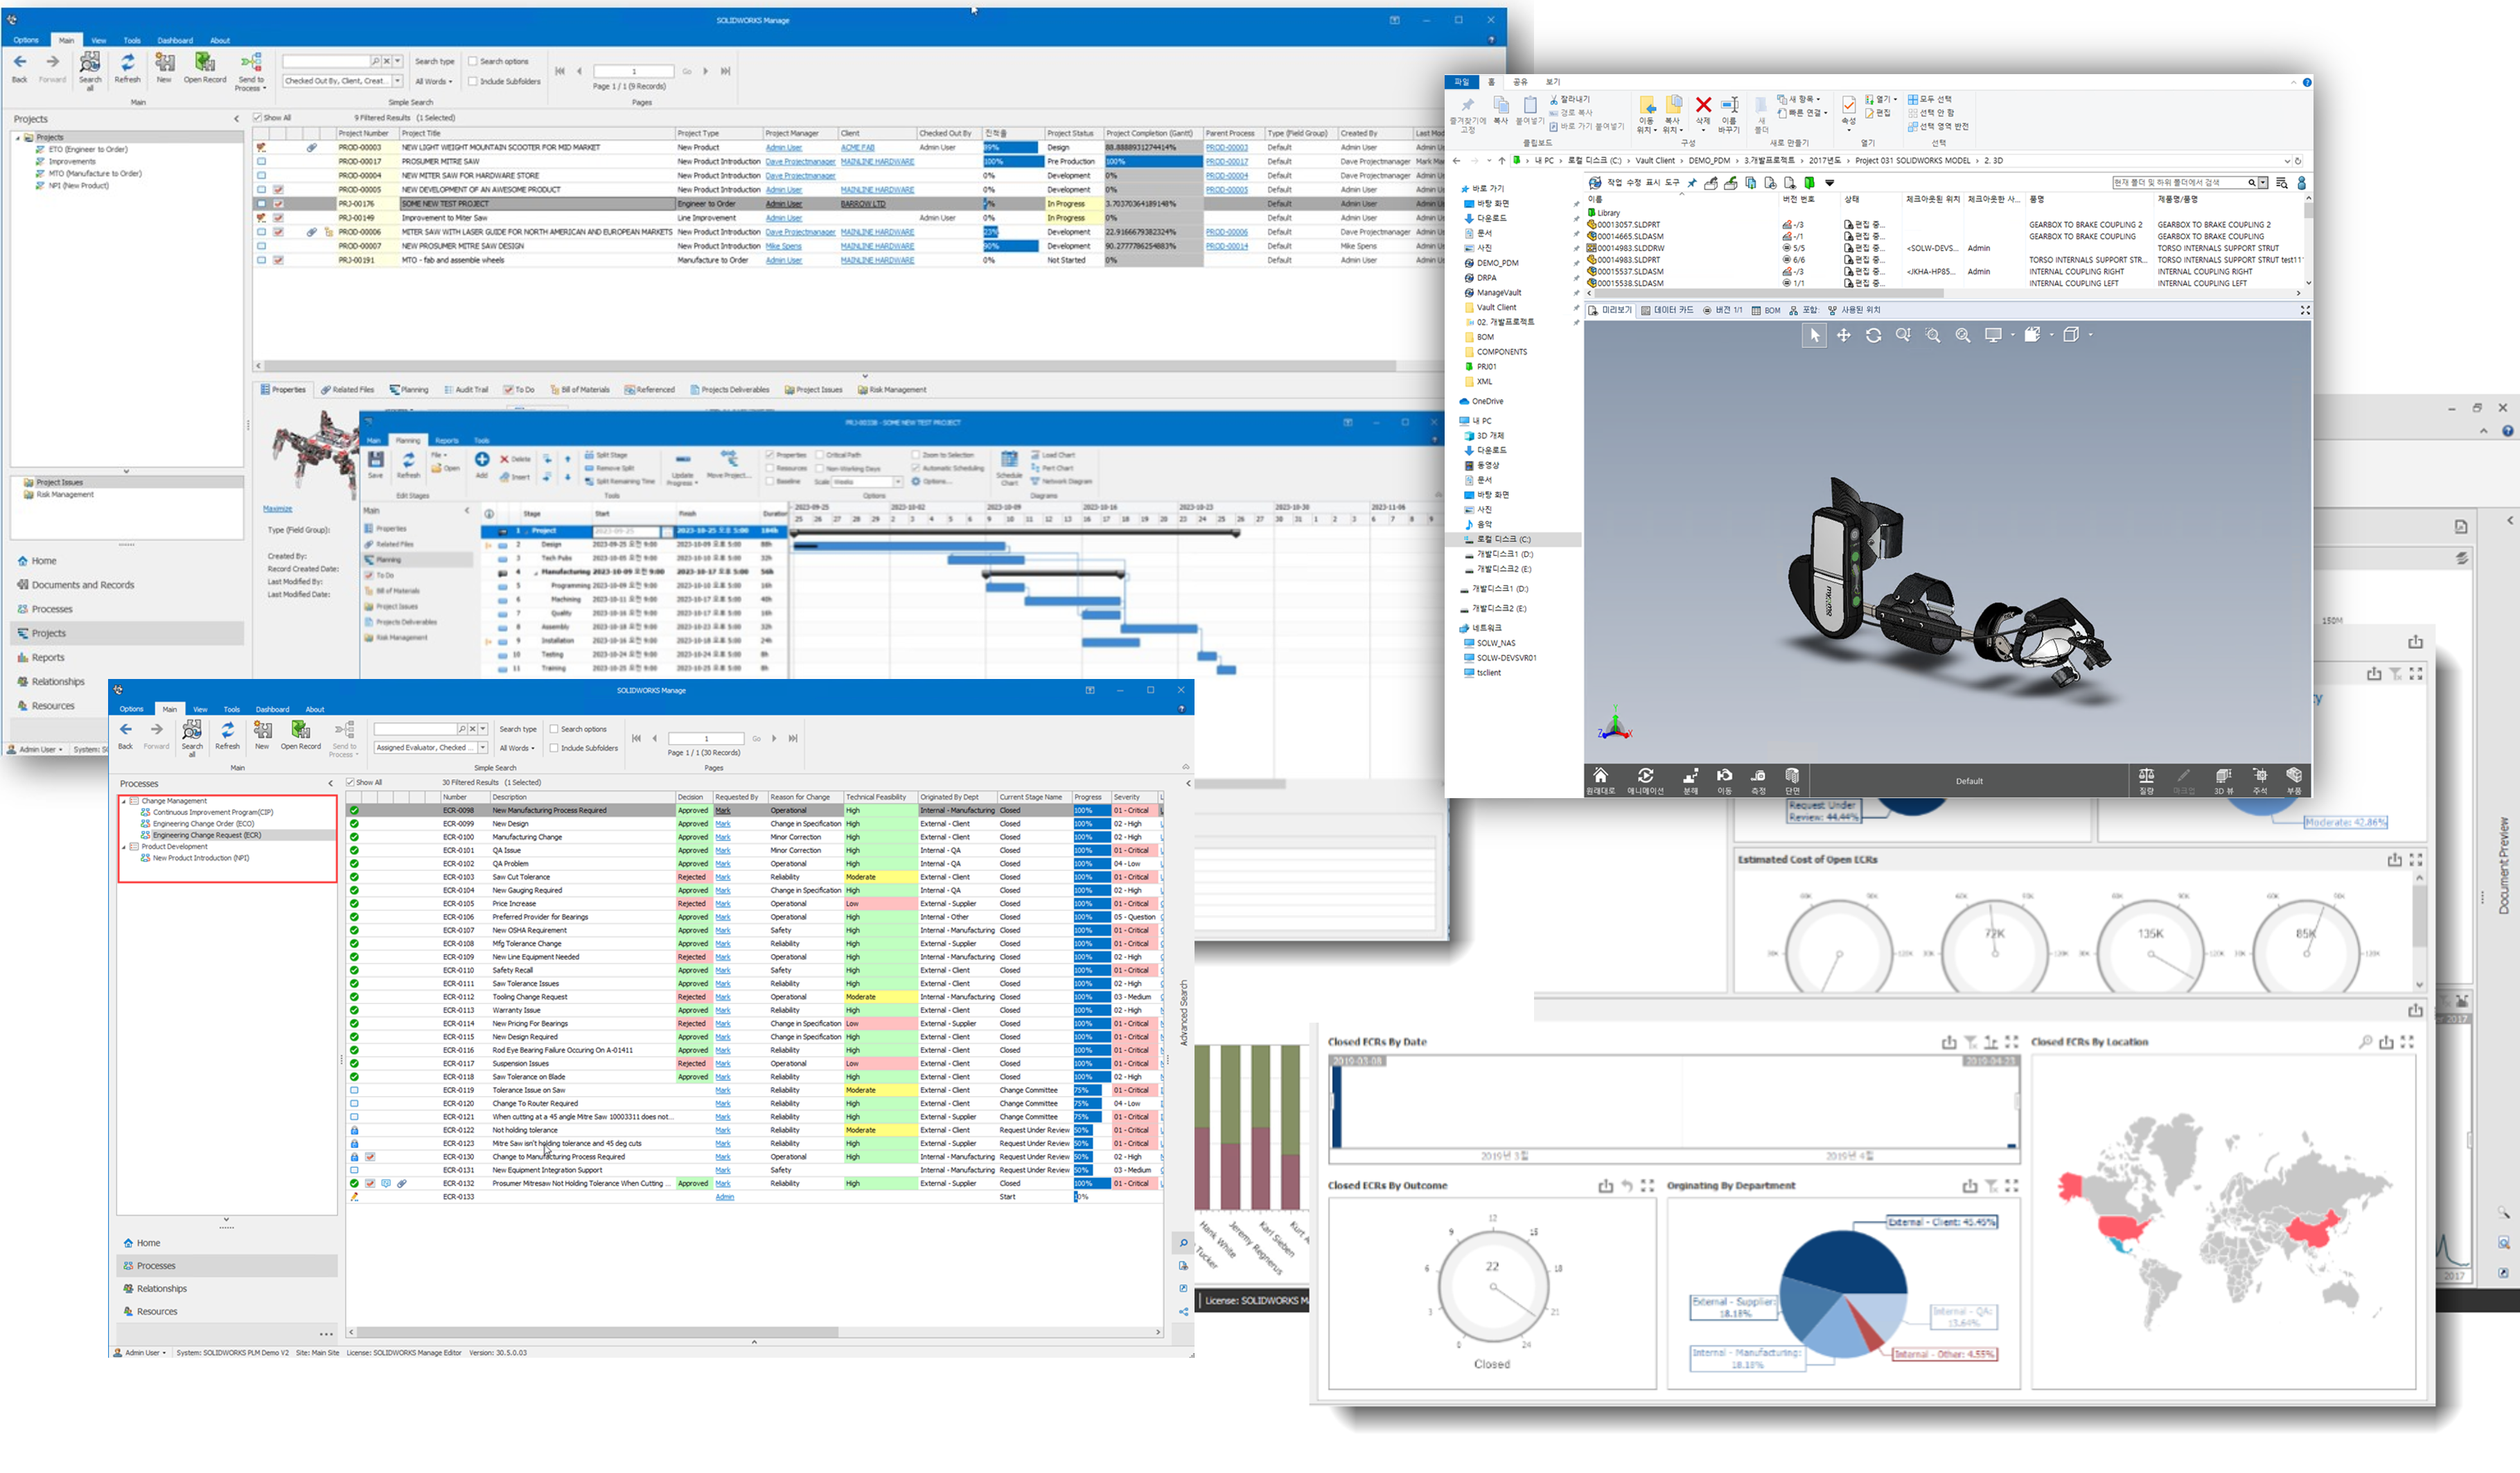Open Assigned Evaluator field dropdown in Processes window
This screenshot has height=1473, width=2520.
tap(483, 748)
